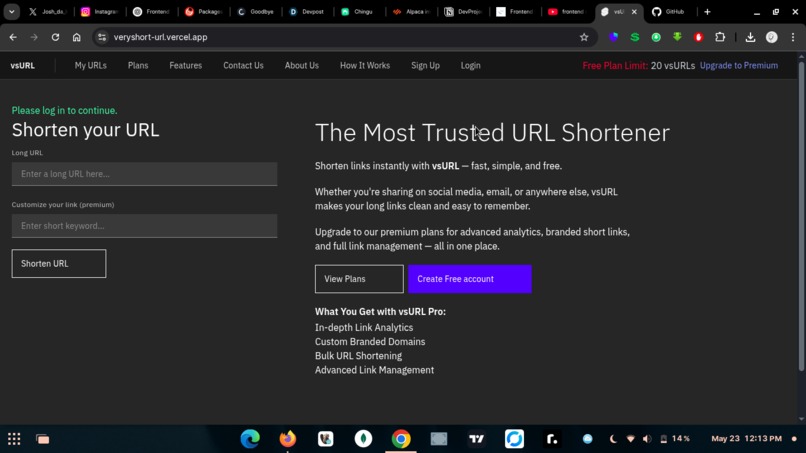Switch to the Instagram tab
The height and width of the screenshot is (453, 806).
[100, 12]
